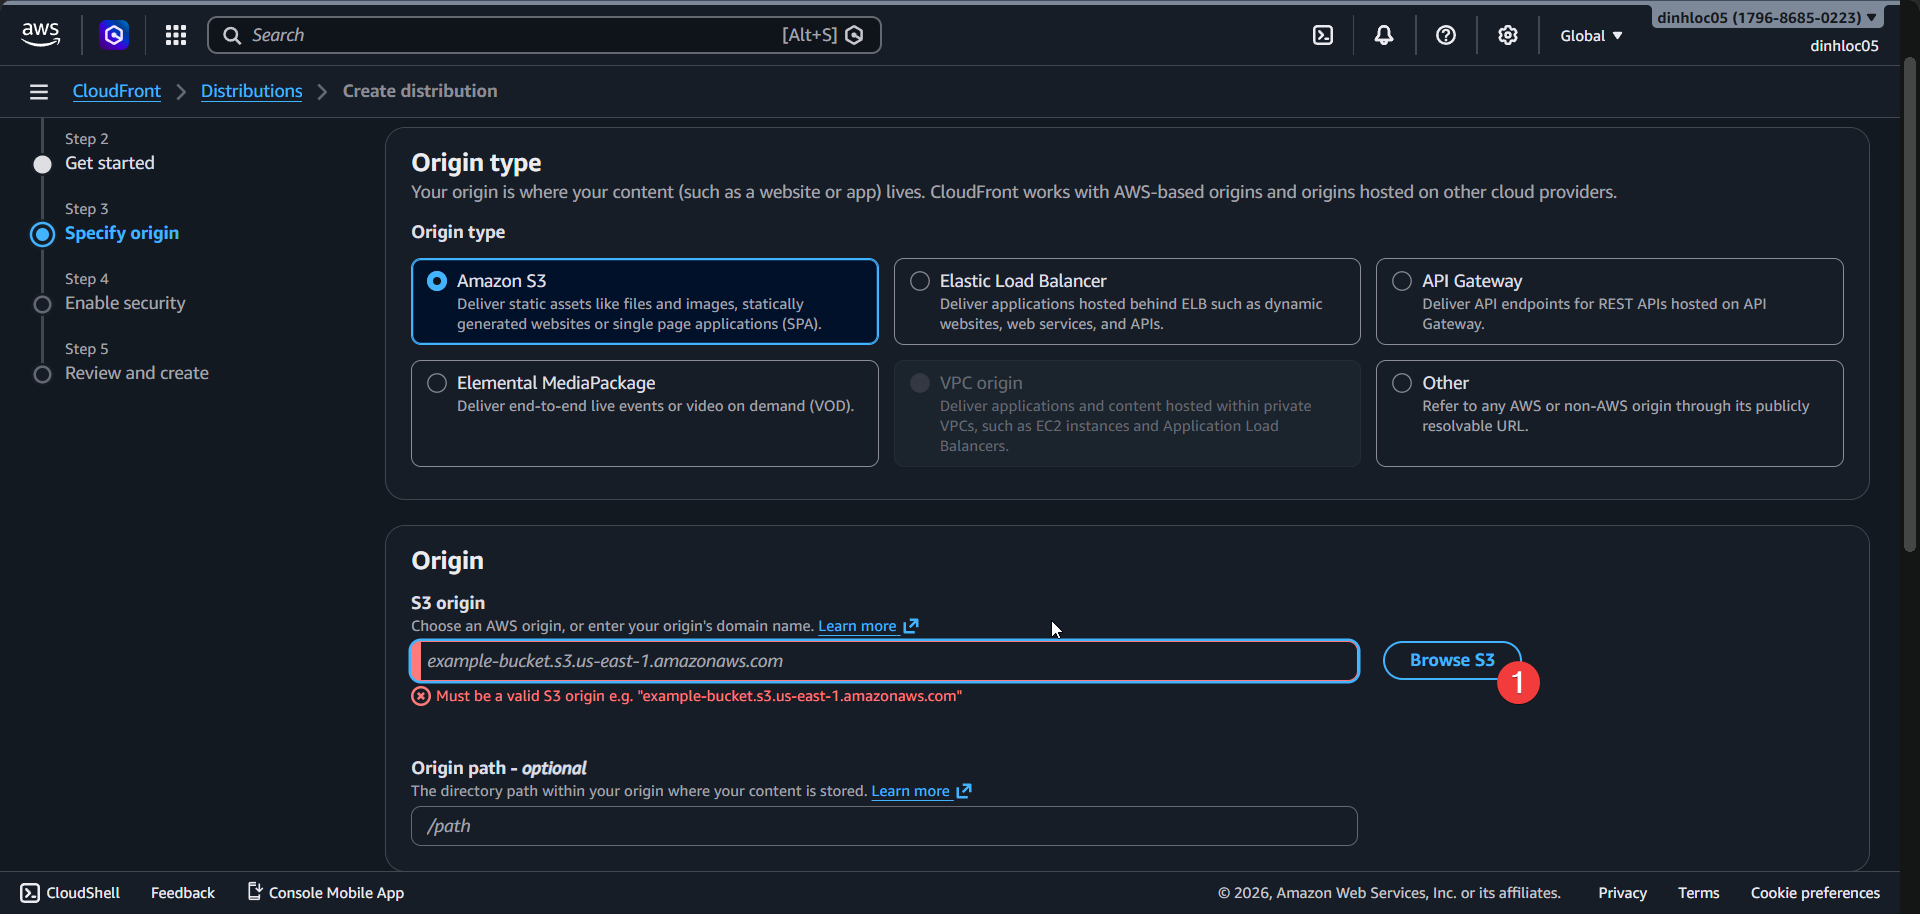Open the side navigation with the hamburger menu
This screenshot has width=1920, height=914.
(x=38, y=91)
